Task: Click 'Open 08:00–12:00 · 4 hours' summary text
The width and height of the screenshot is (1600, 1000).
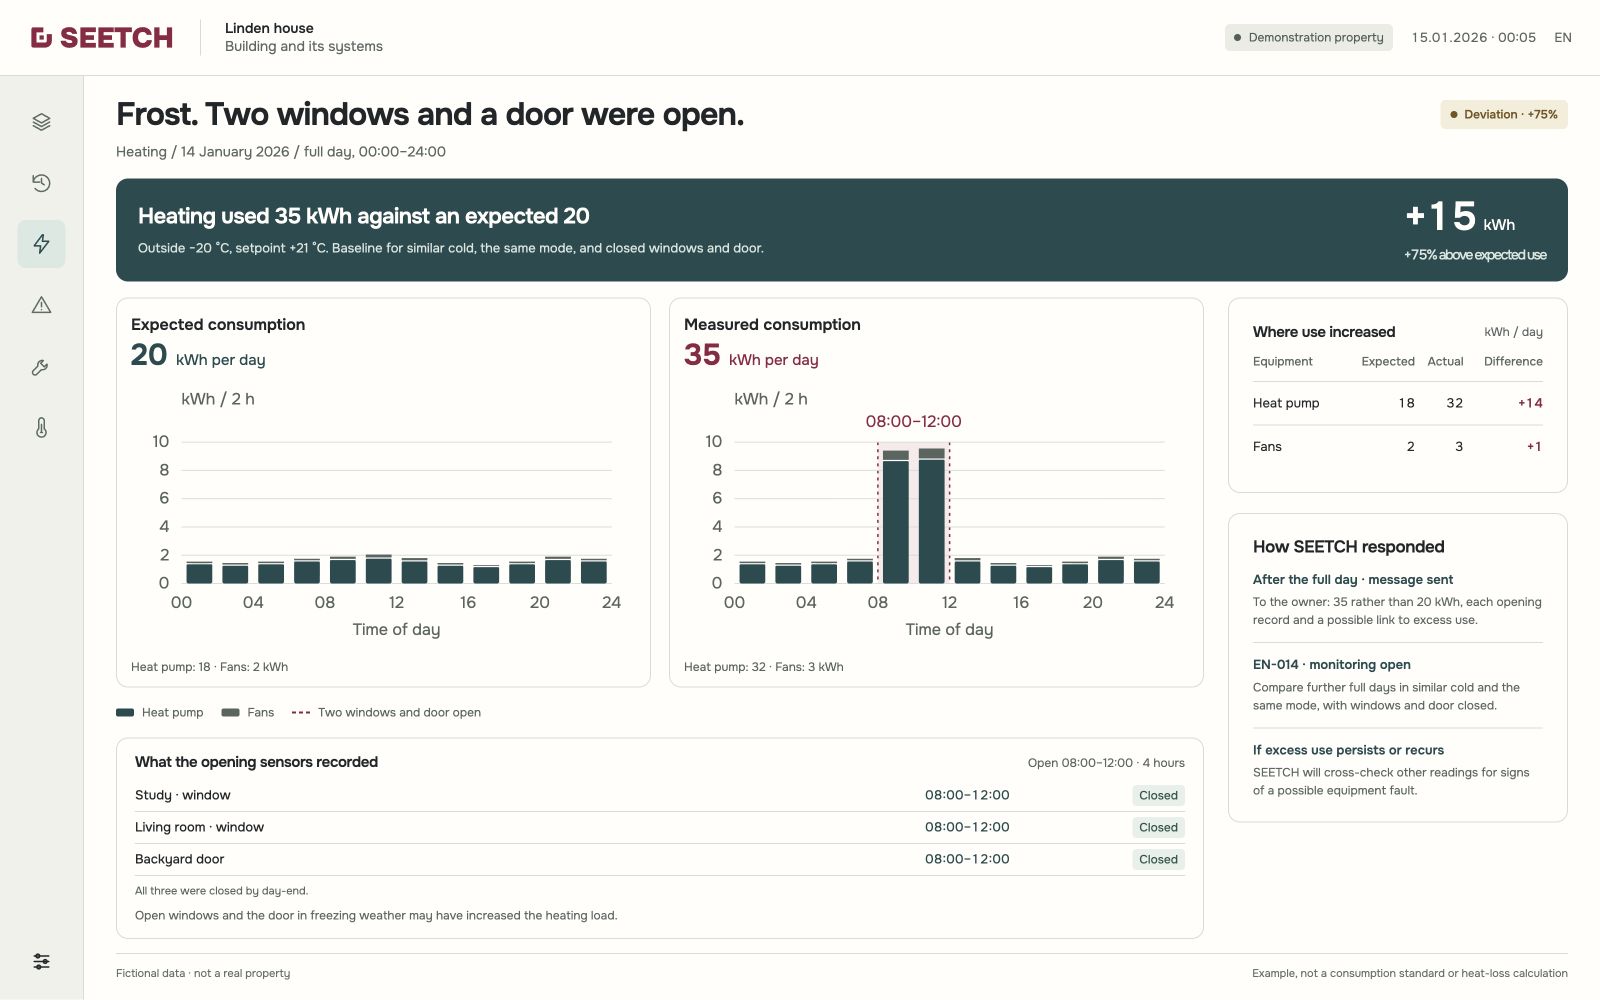Action: (x=1106, y=763)
